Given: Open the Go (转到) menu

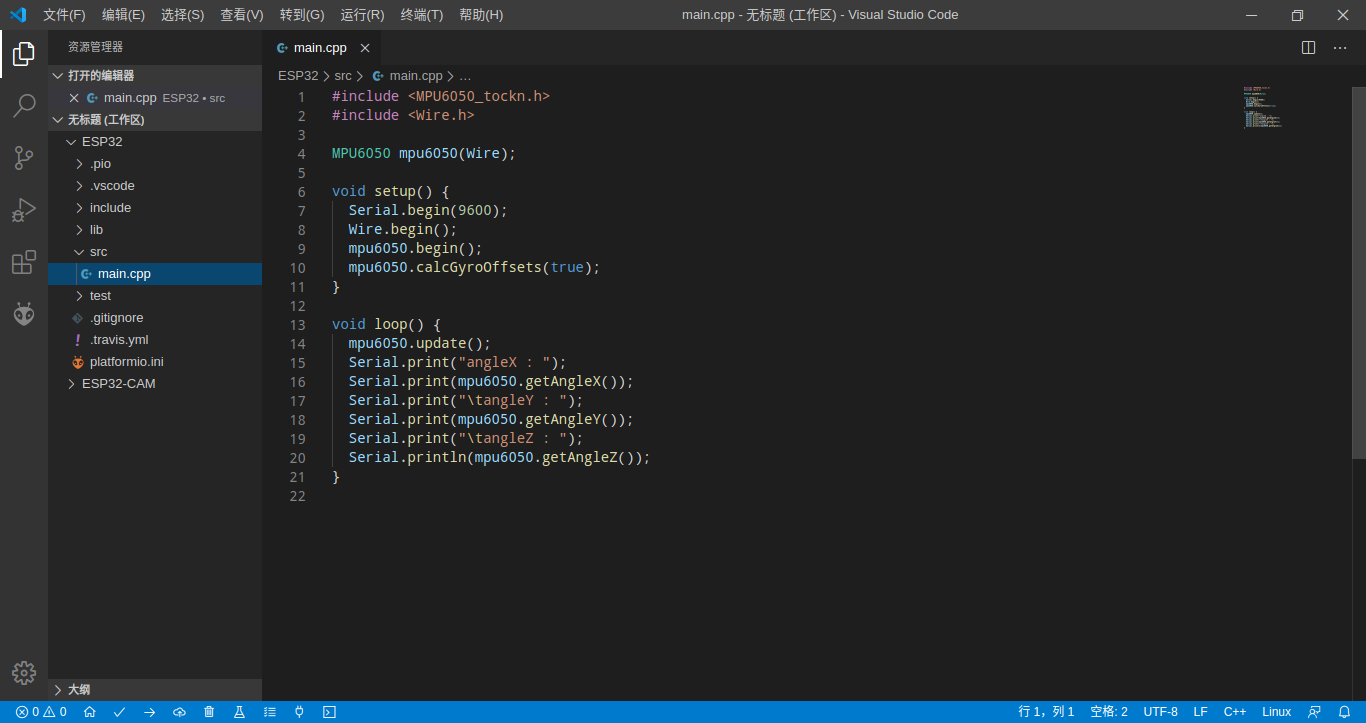Looking at the screenshot, I should click(302, 15).
